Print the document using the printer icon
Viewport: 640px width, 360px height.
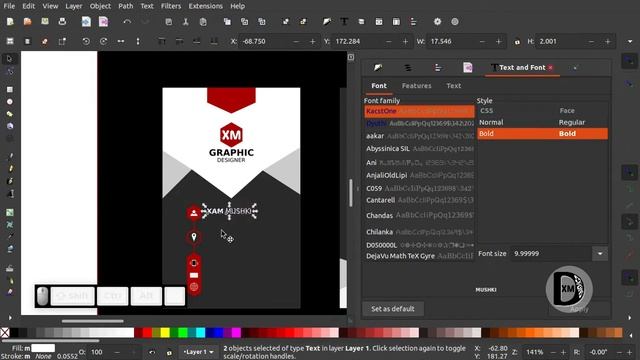pos(62,22)
